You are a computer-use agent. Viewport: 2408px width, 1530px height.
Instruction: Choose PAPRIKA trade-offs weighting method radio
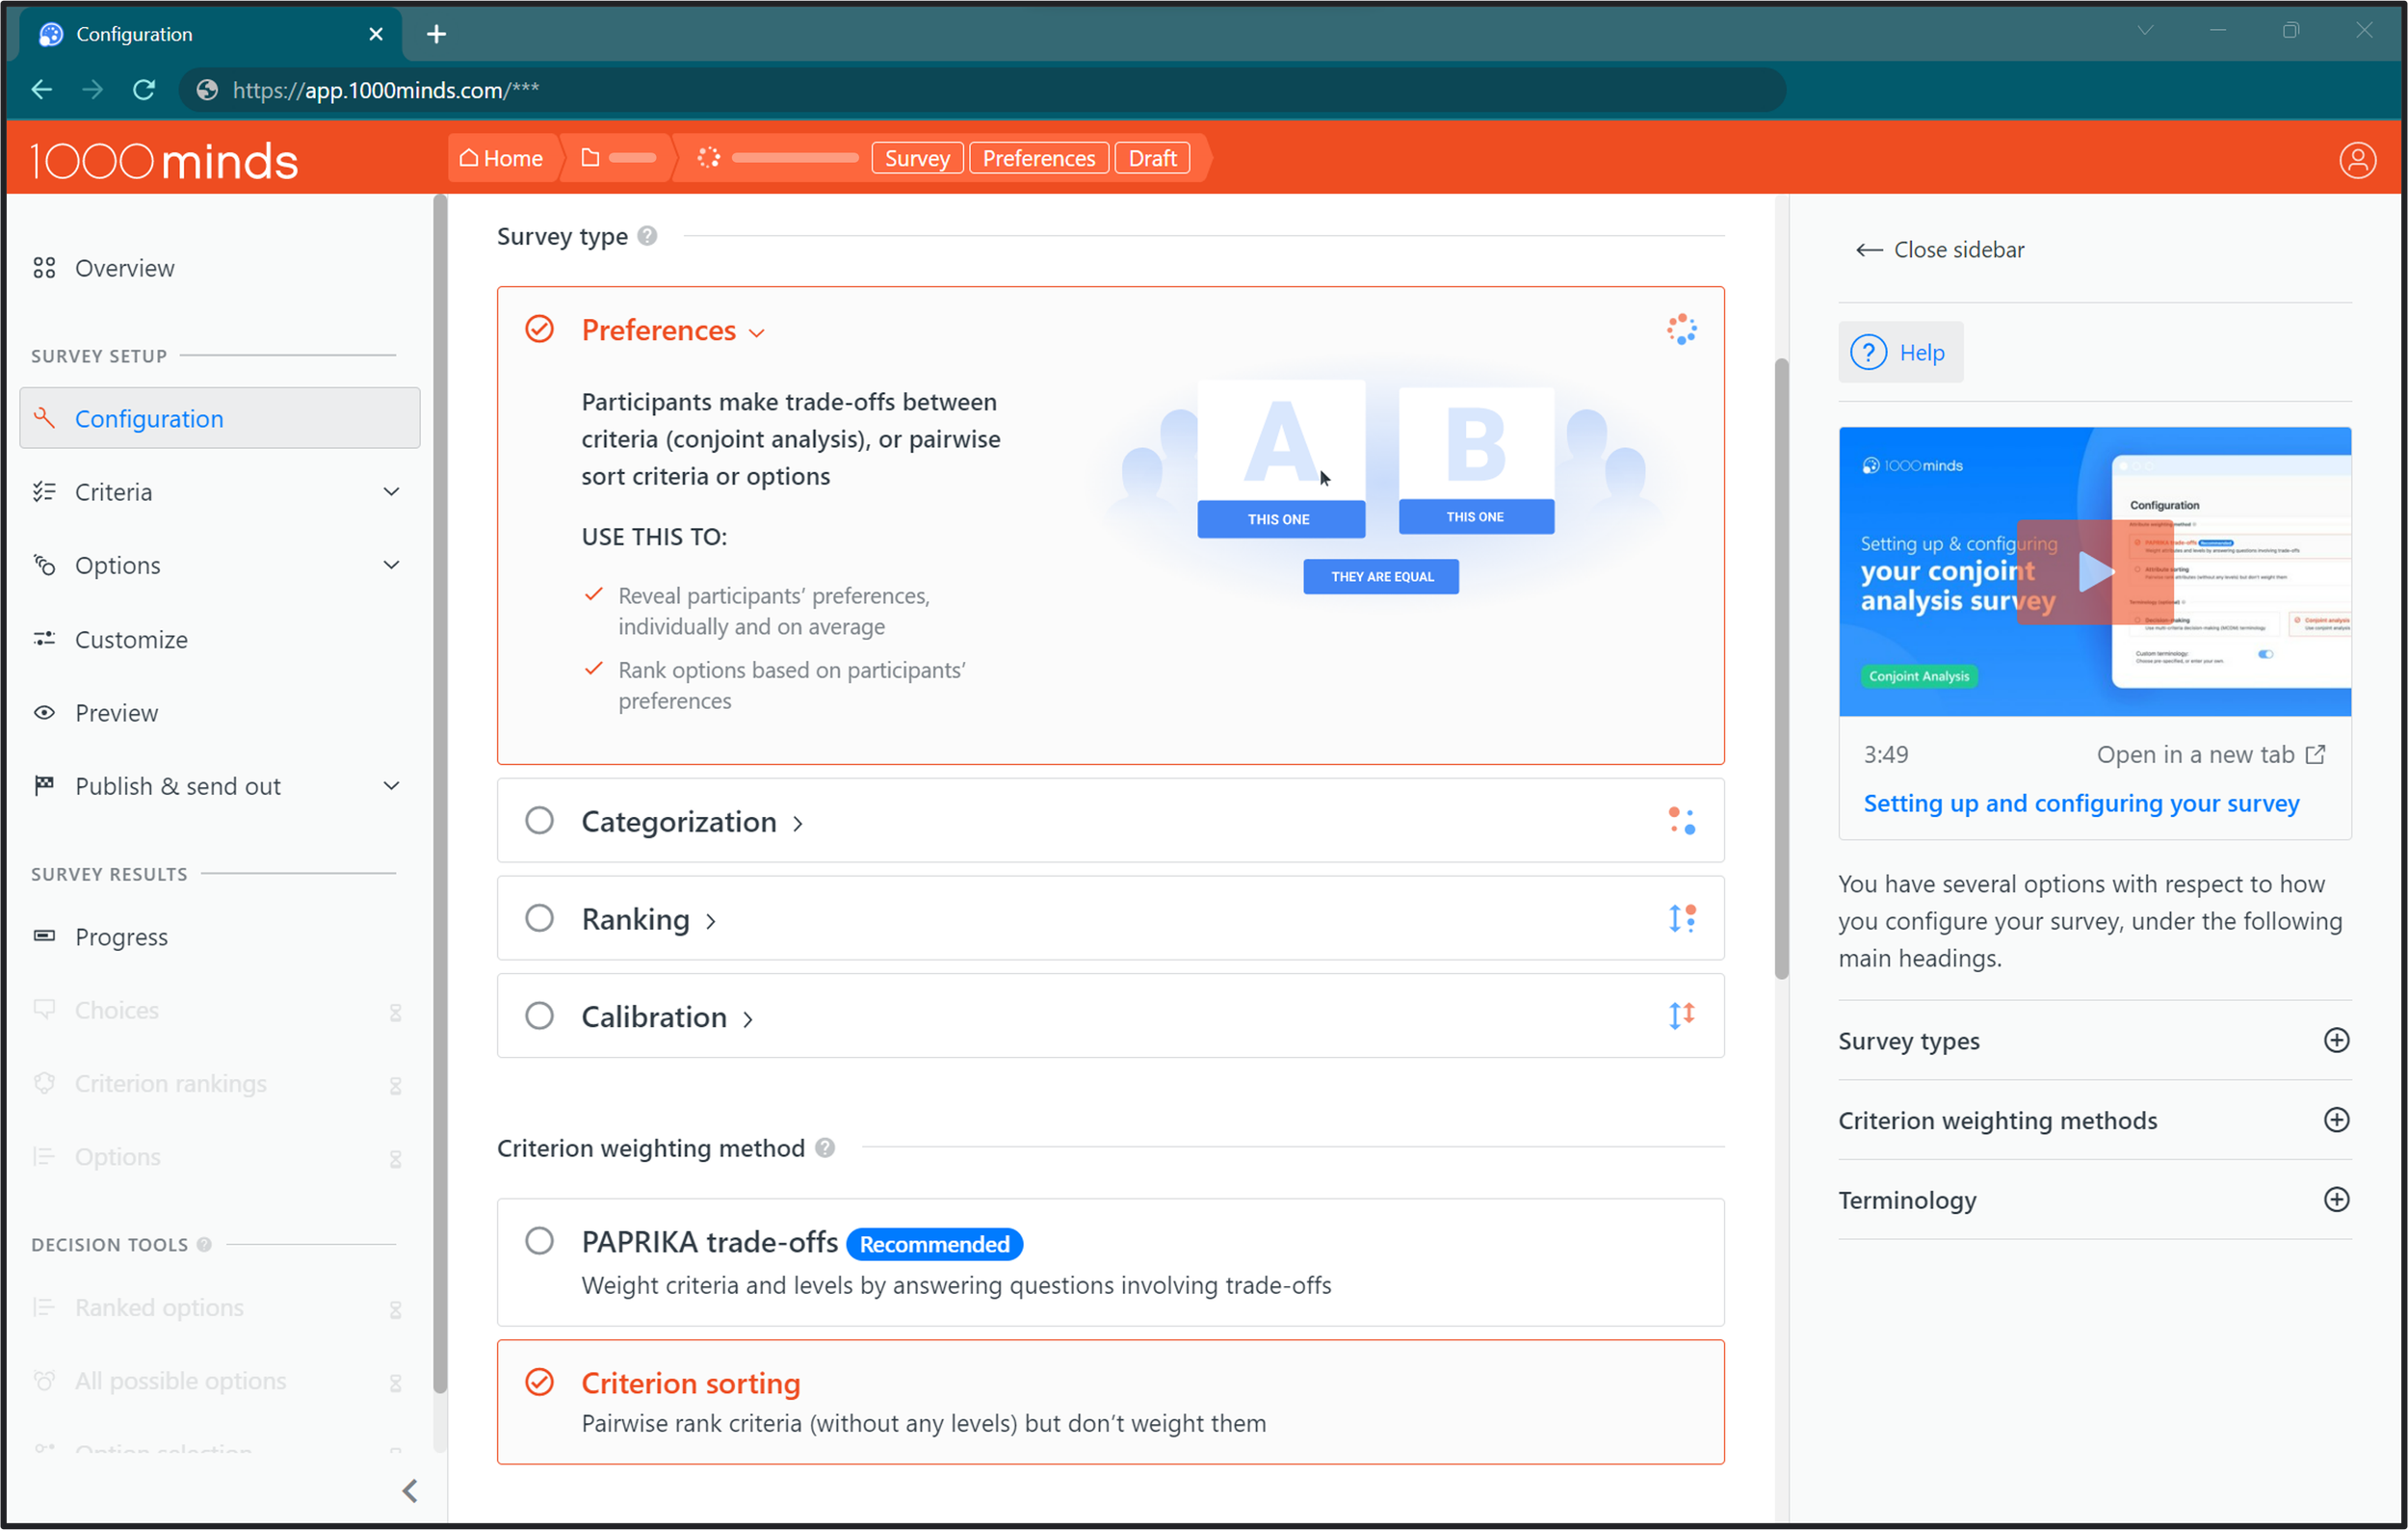click(x=539, y=1241)
